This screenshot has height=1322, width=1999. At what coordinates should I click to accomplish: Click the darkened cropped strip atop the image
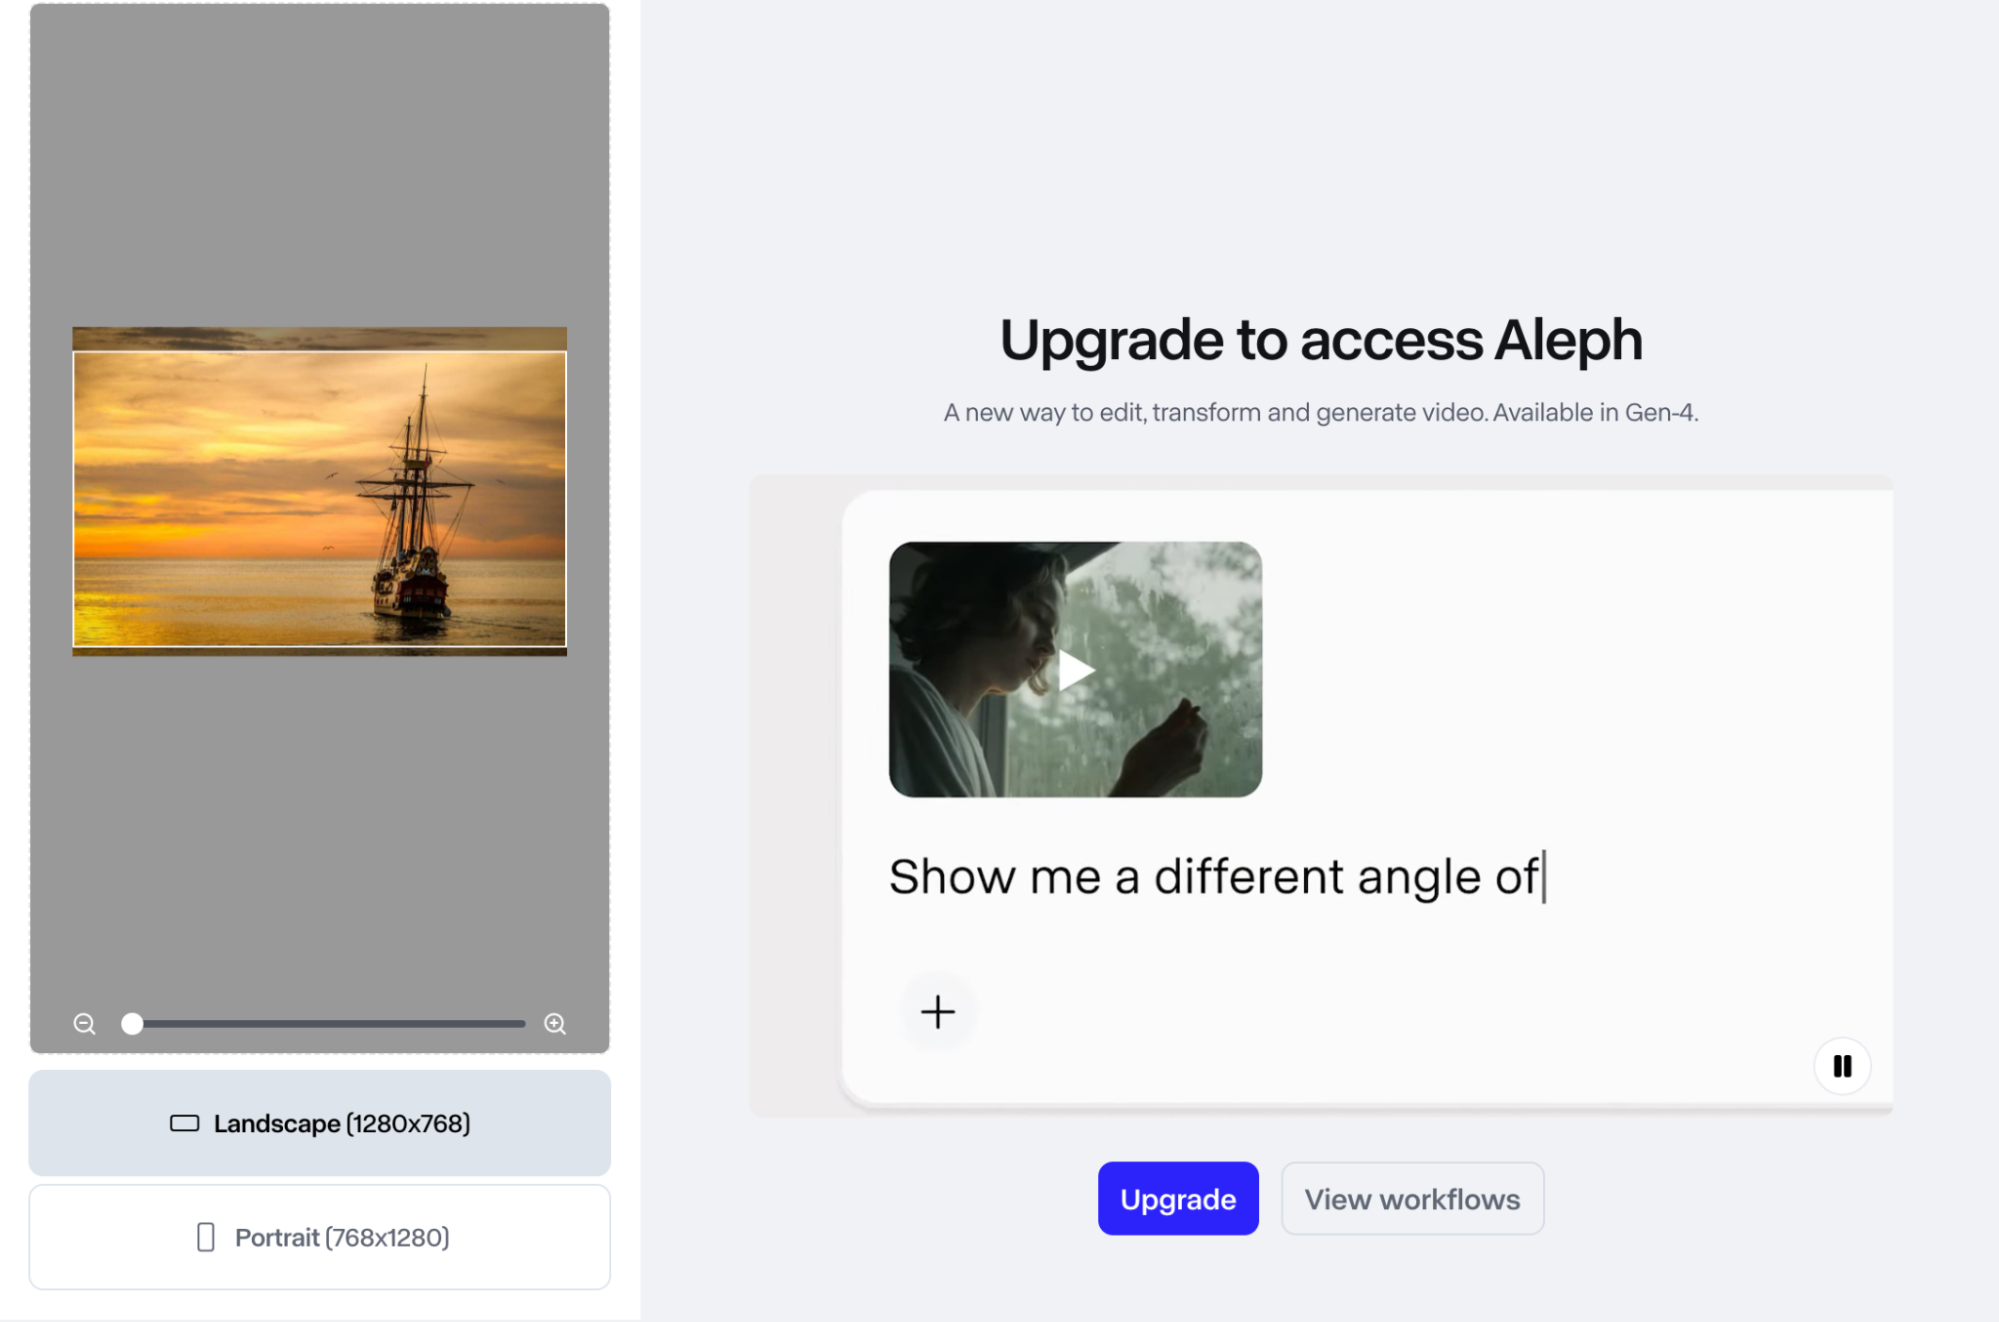(320, 339)
